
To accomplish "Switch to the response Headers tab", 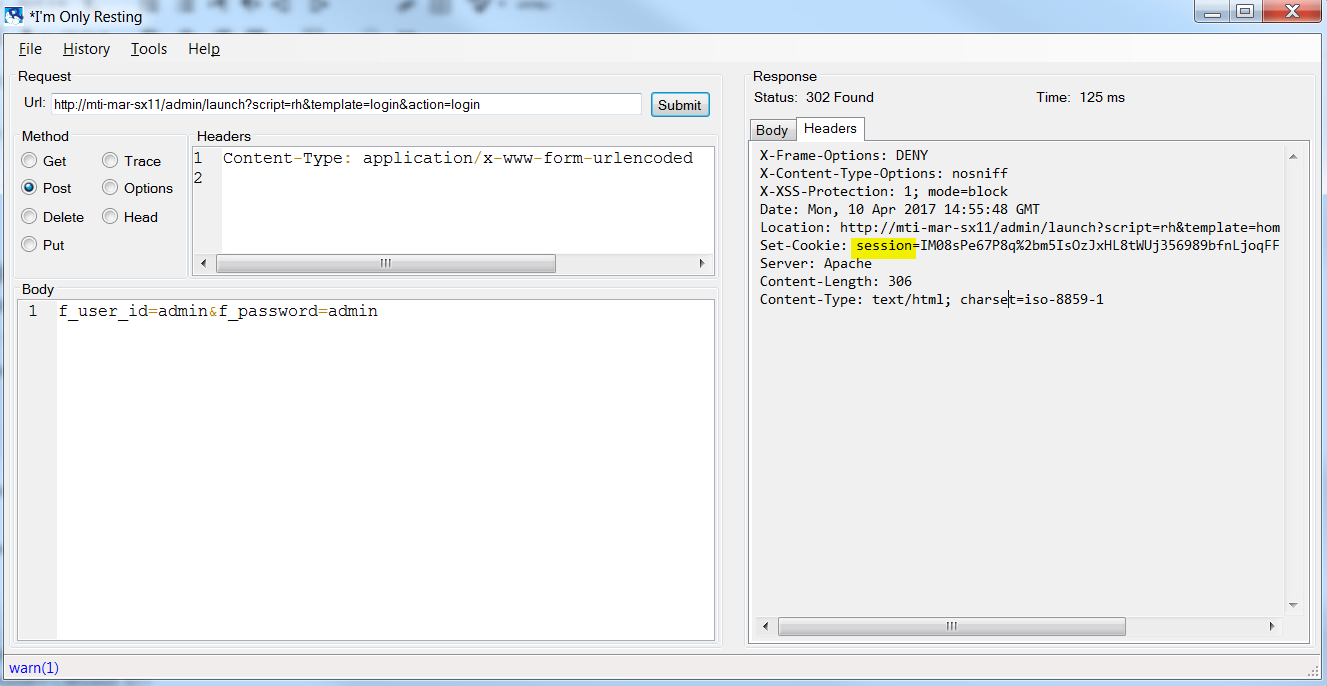I will tap(830, 129).
